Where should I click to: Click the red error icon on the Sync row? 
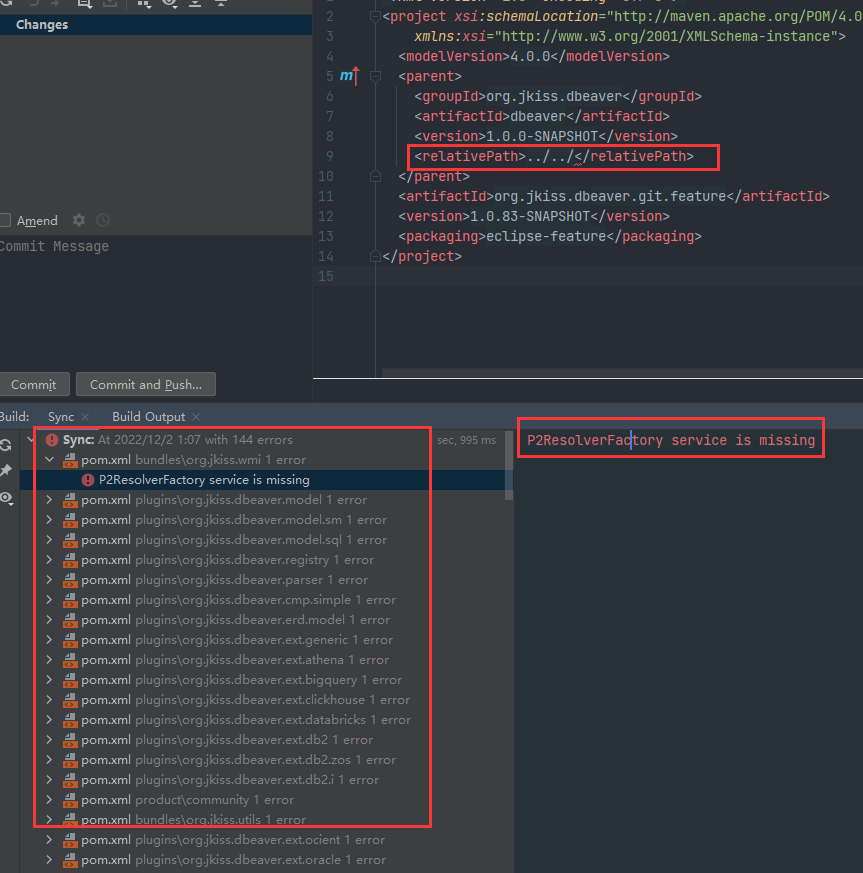[52, 439]
